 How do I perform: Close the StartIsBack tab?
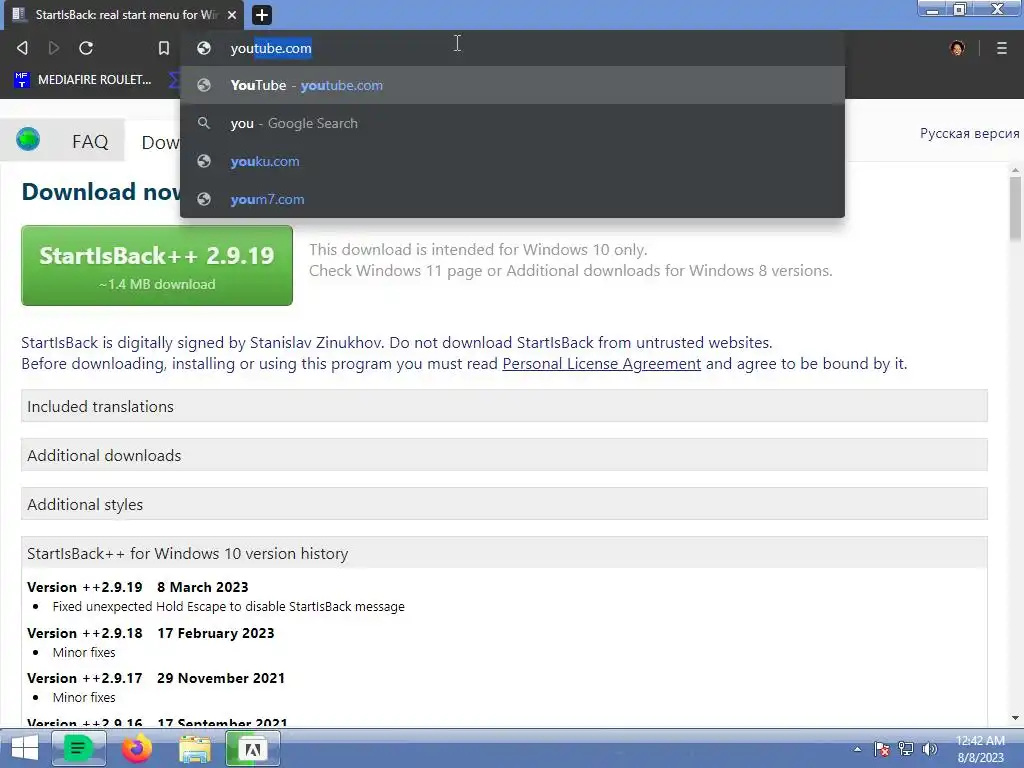point(232,14)
